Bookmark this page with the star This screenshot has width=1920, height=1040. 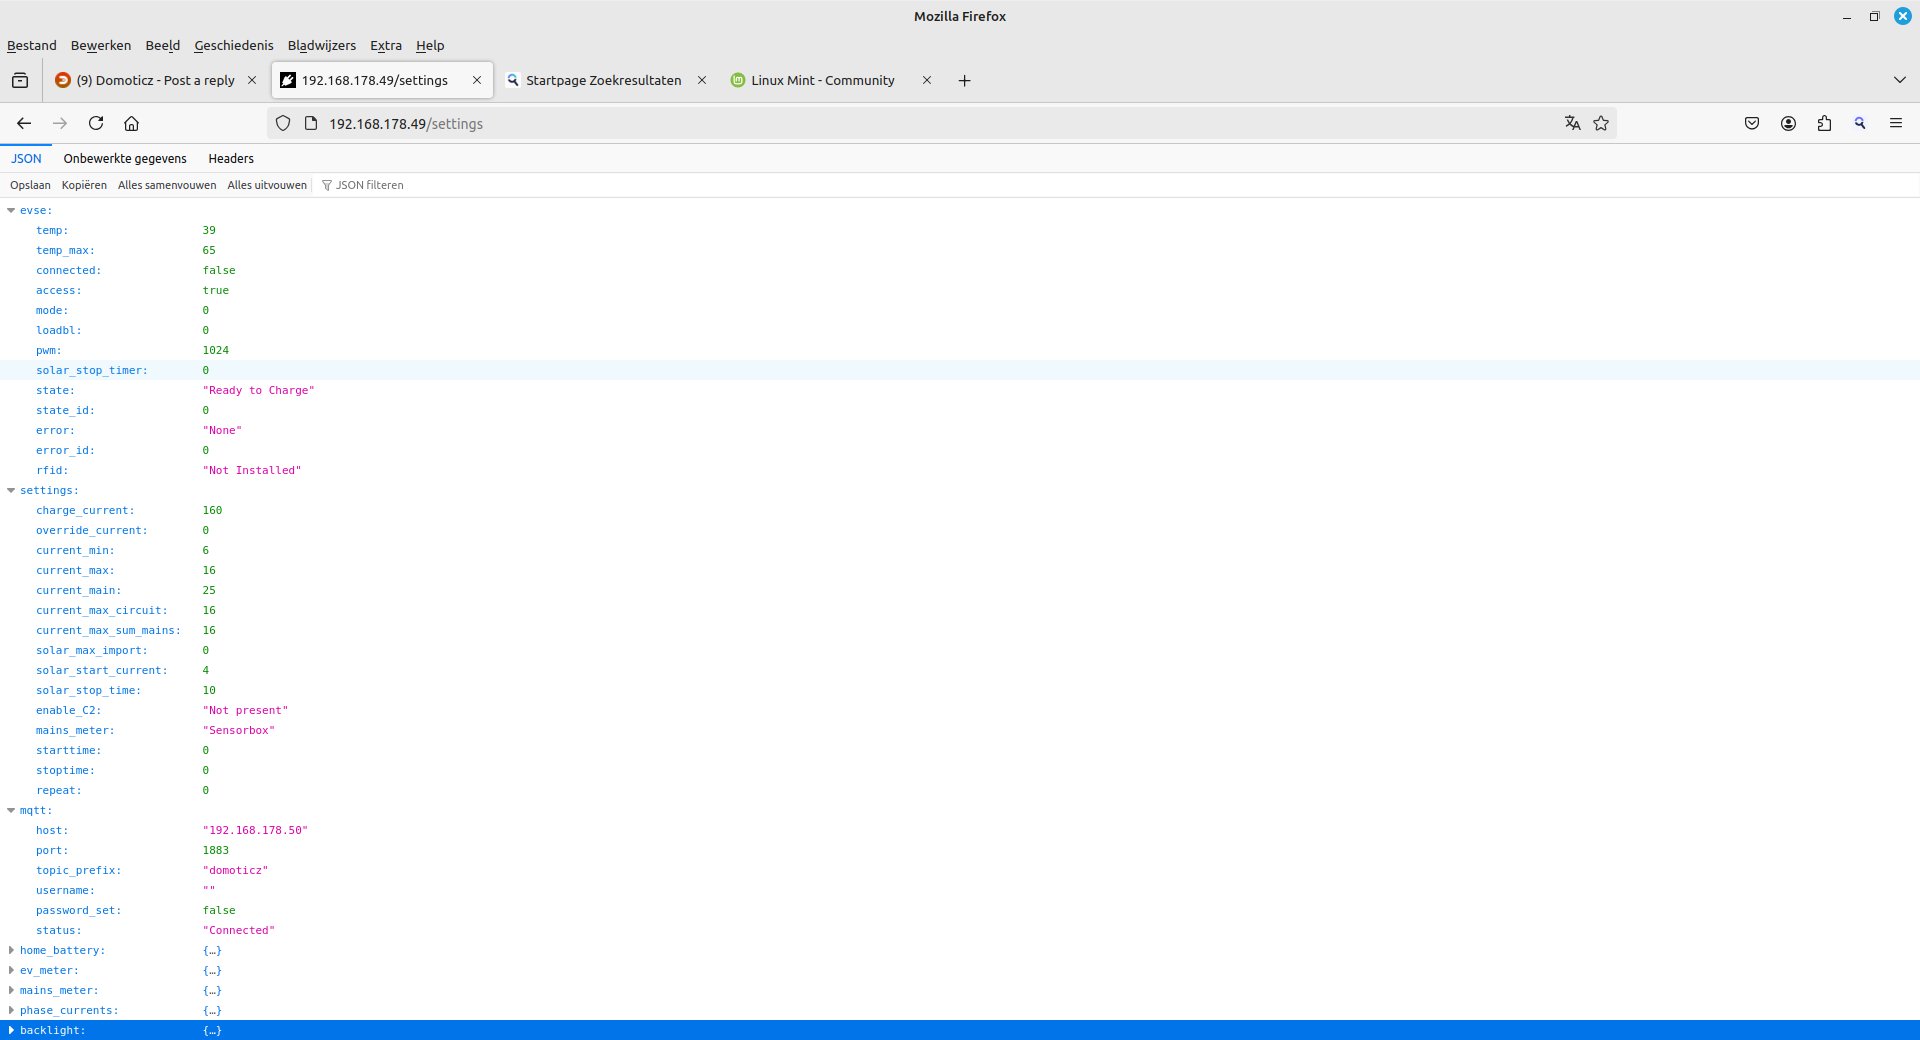click(x=1601, y=123)
